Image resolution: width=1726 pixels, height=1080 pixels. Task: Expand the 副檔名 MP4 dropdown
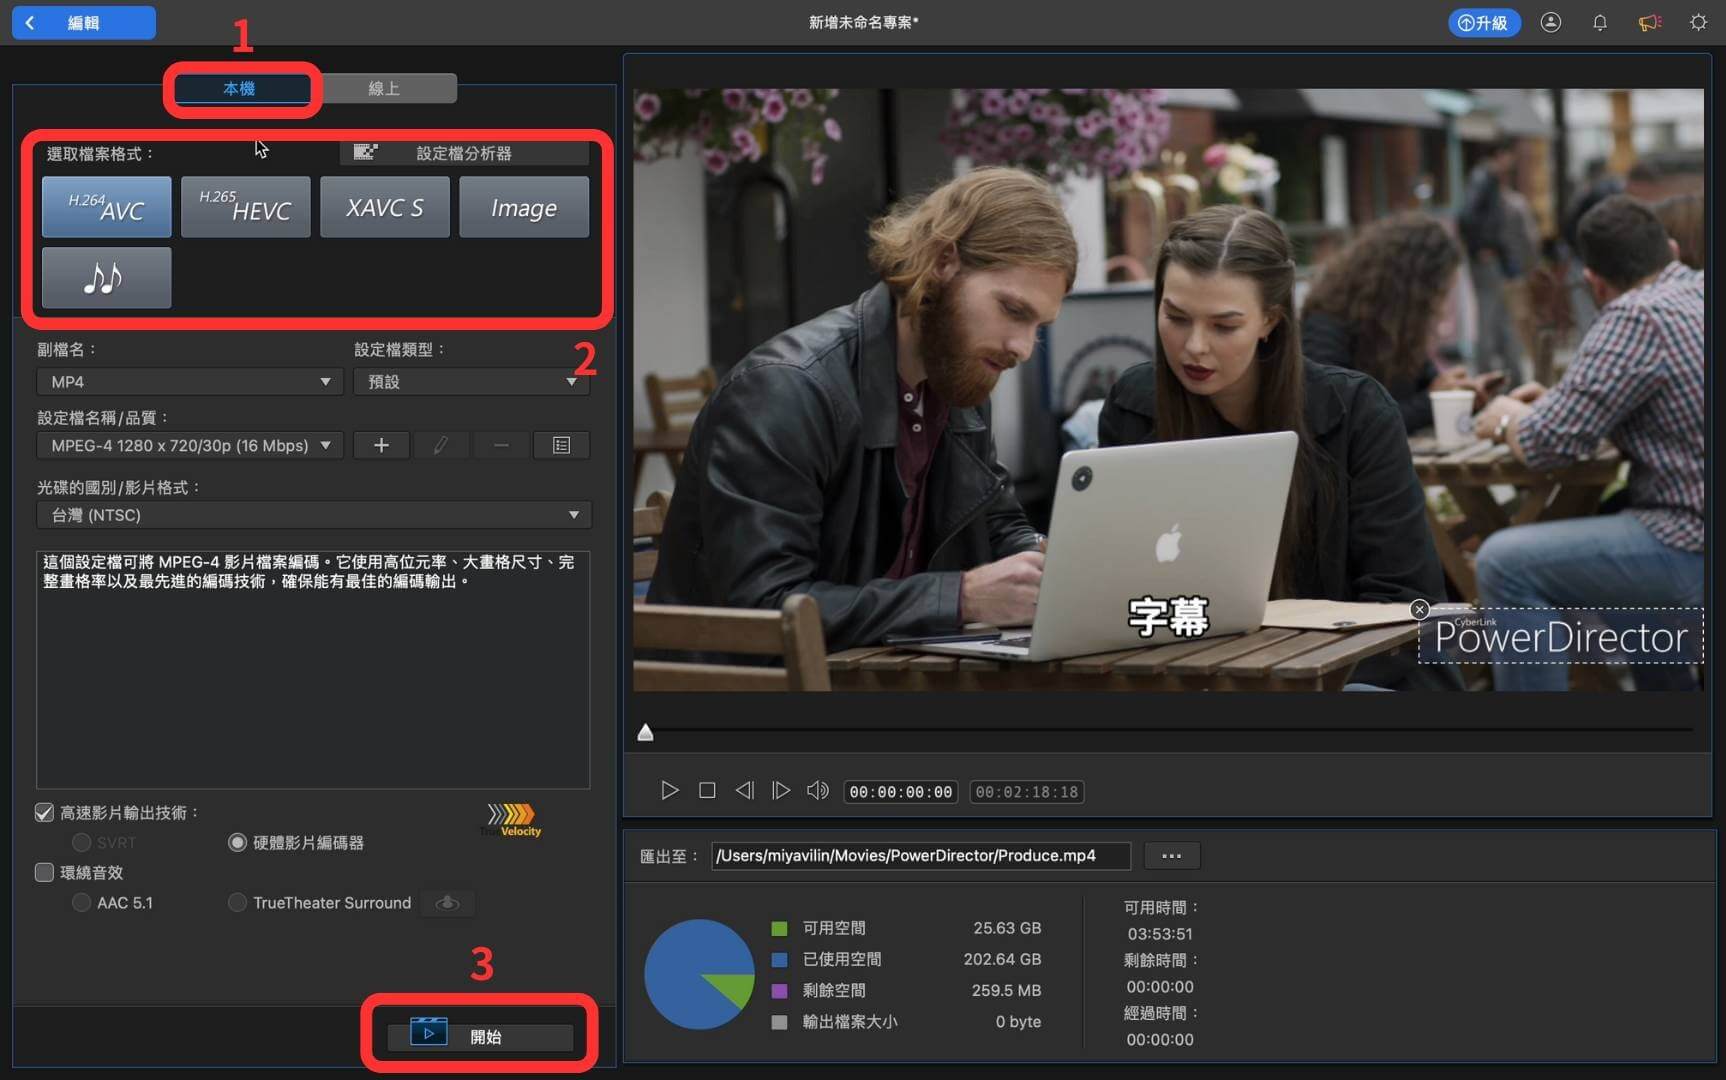190,382
